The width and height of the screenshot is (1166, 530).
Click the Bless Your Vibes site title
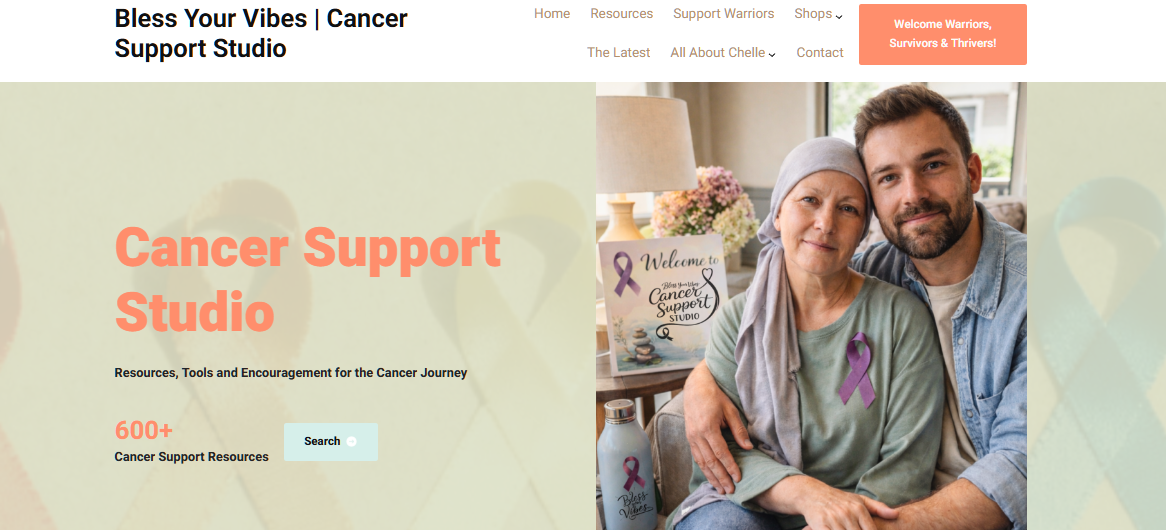[261, 33]
